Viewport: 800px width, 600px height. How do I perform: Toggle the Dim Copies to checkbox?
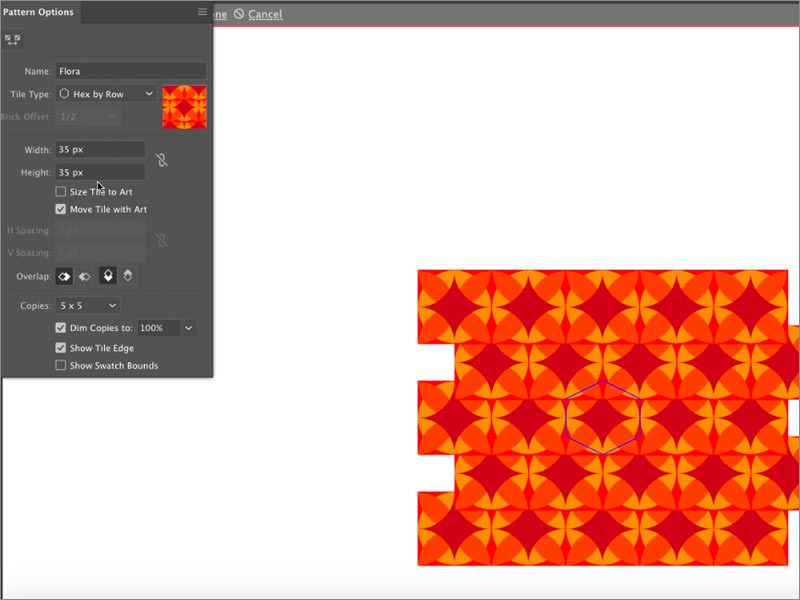(61, 328)
